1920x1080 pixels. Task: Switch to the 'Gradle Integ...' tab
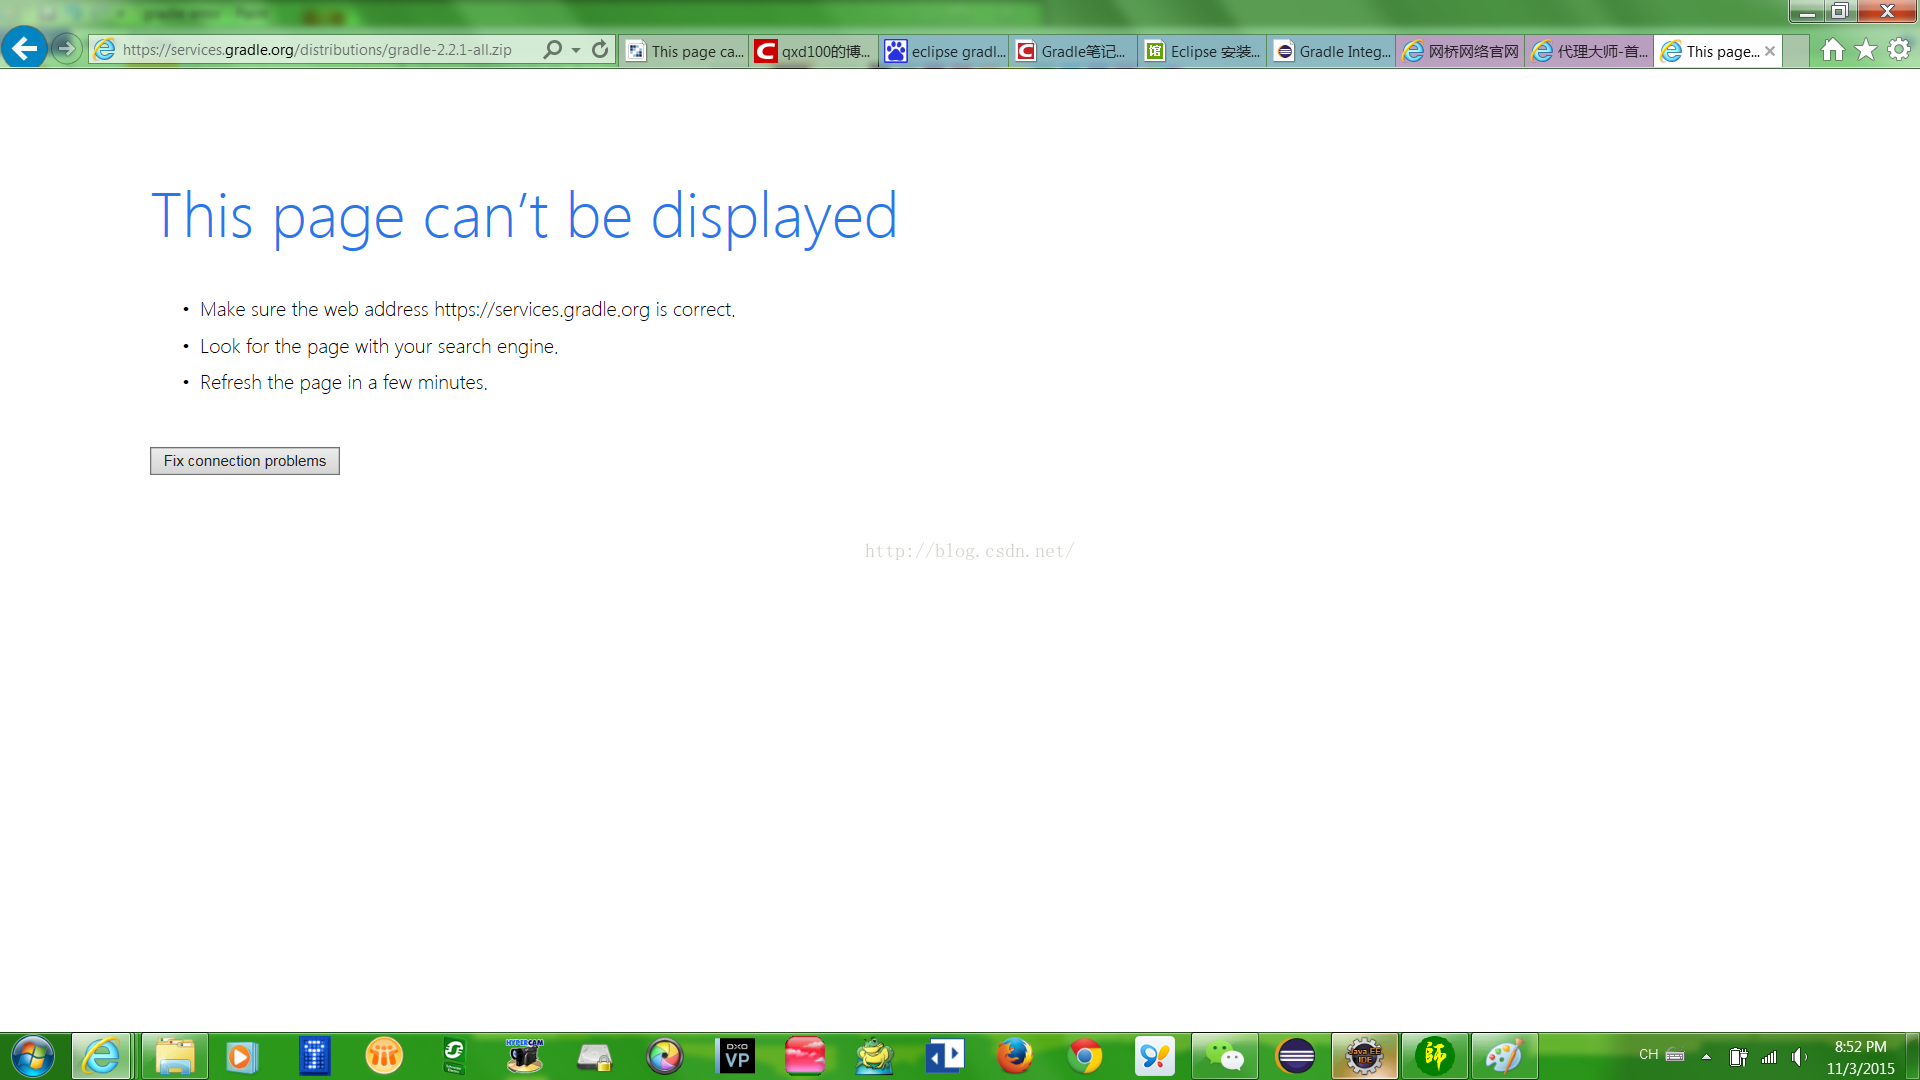click(x=1332, y=51)
